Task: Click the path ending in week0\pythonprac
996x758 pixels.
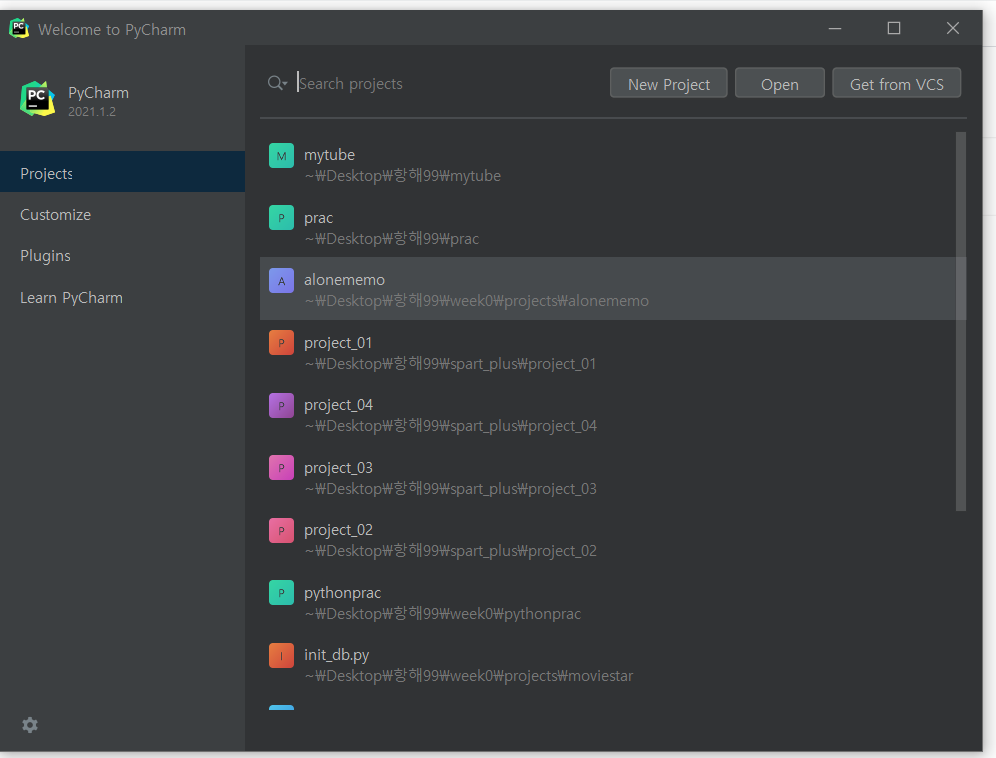Action: click(x=443, y=614)
